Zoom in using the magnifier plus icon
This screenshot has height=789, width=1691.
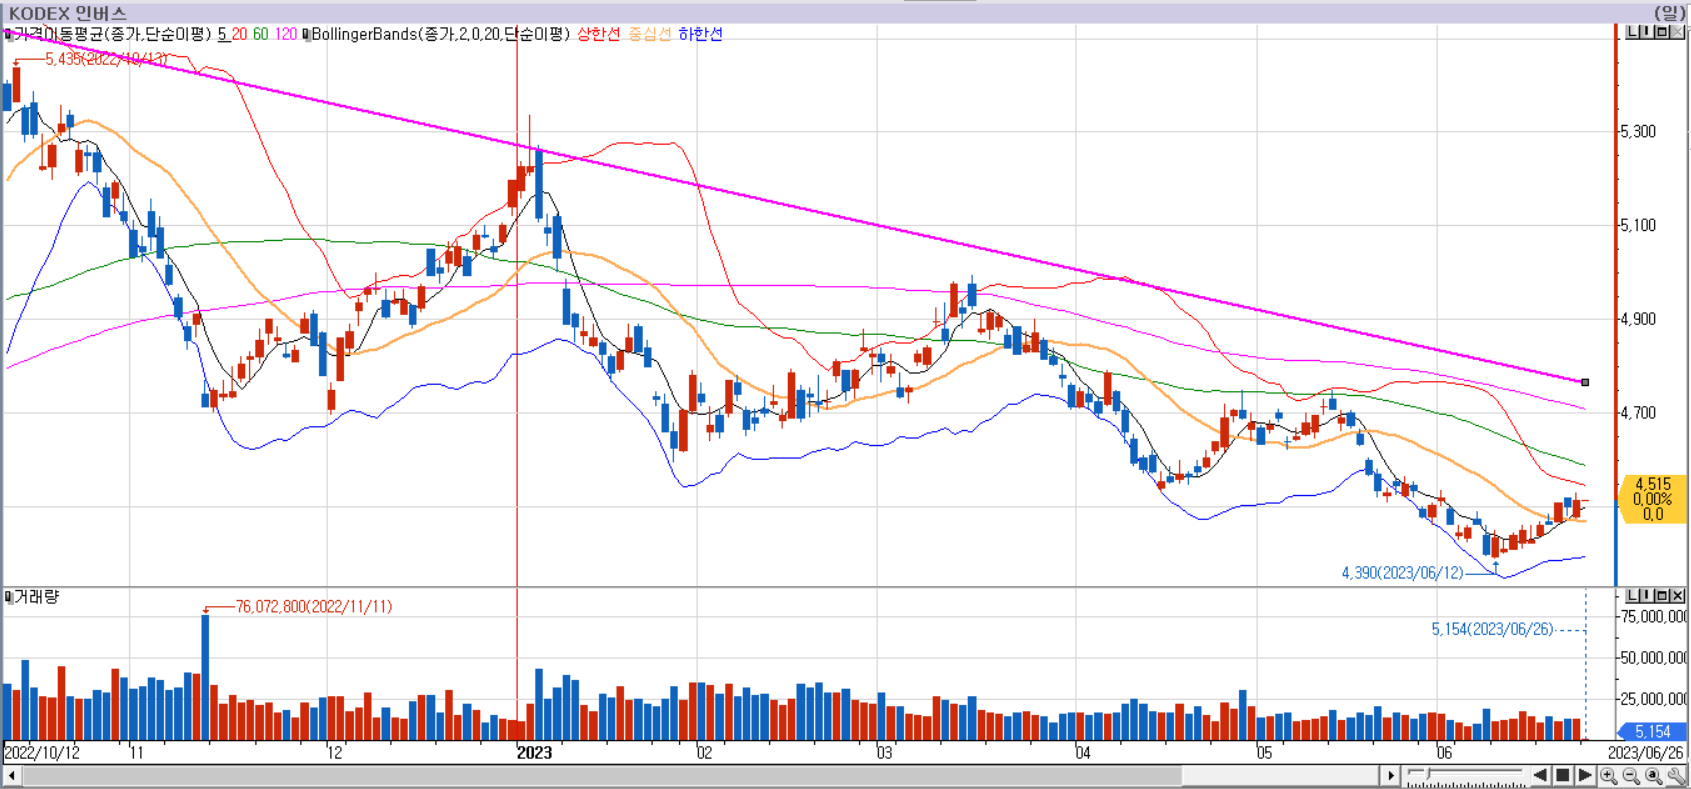(x=1608, y=776)
